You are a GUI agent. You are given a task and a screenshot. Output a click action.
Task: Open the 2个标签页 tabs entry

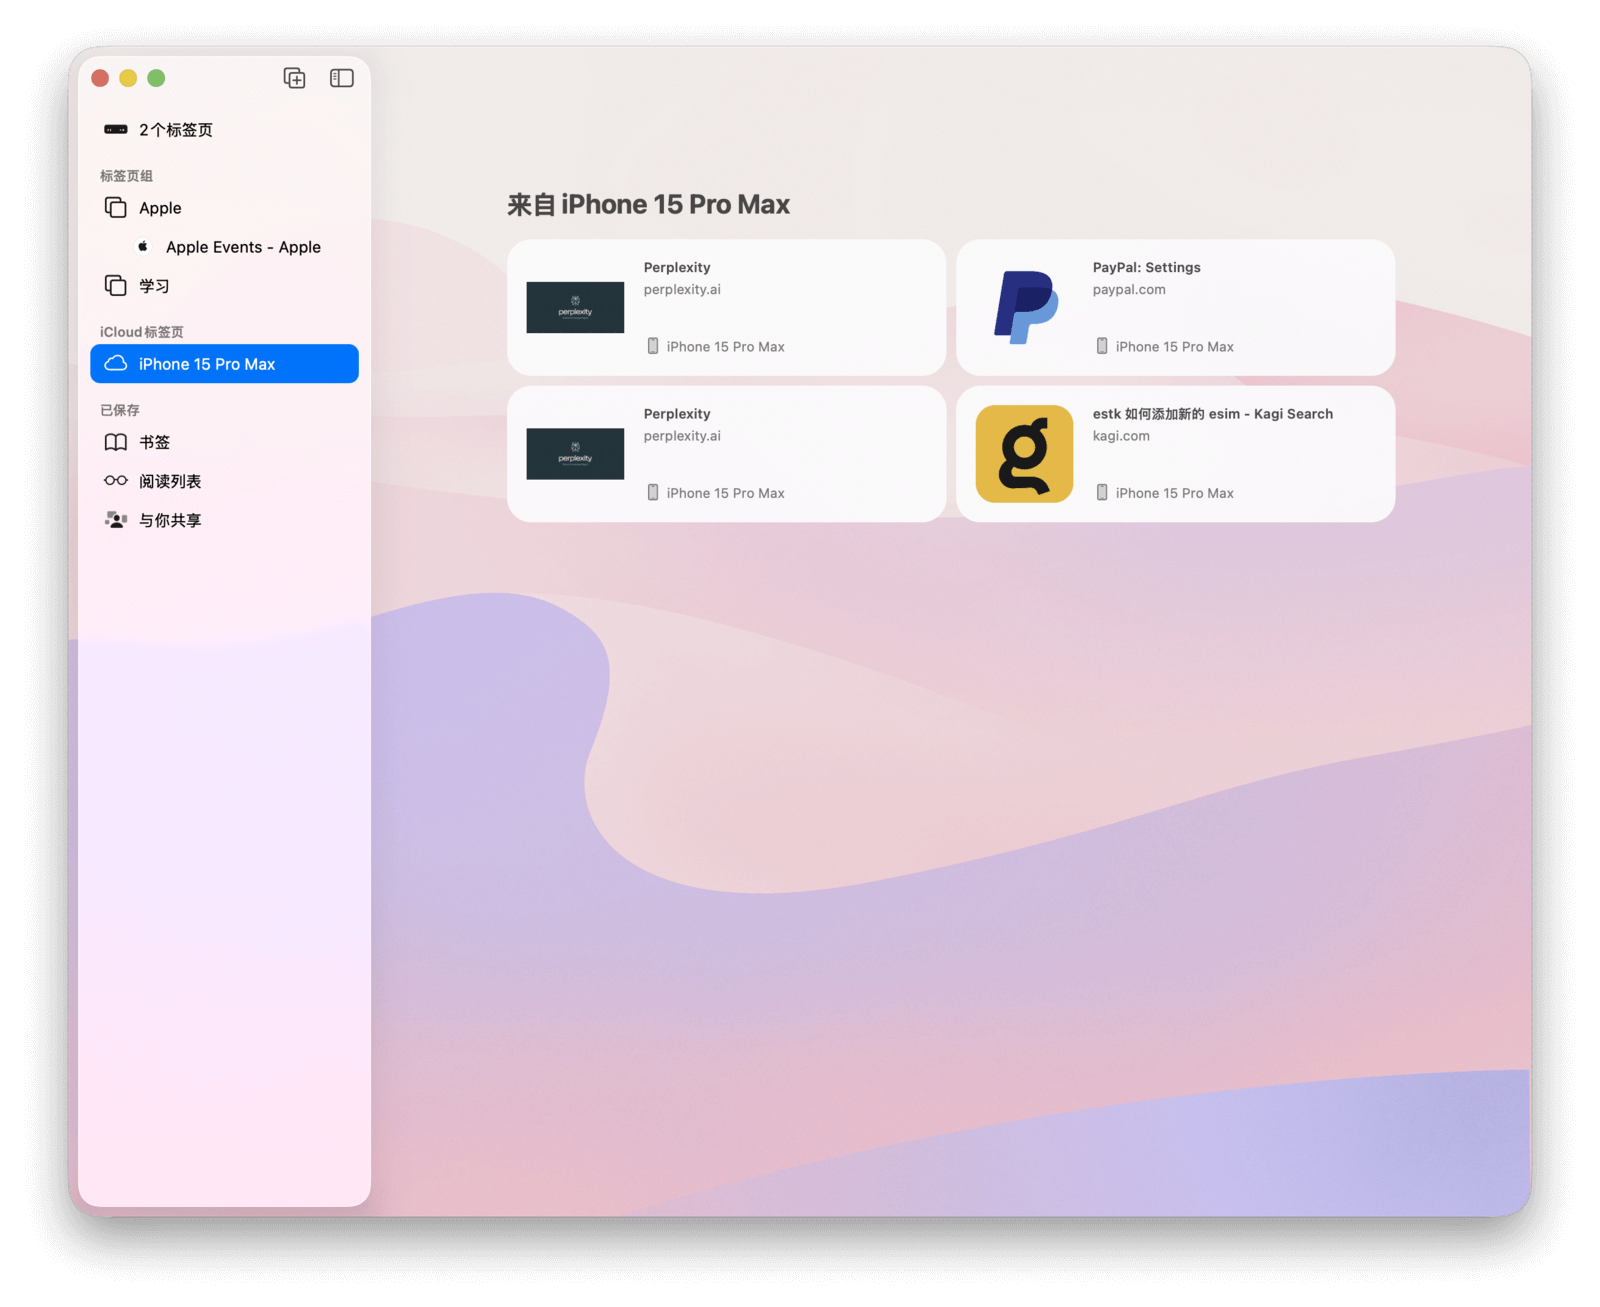coord(175,130)
